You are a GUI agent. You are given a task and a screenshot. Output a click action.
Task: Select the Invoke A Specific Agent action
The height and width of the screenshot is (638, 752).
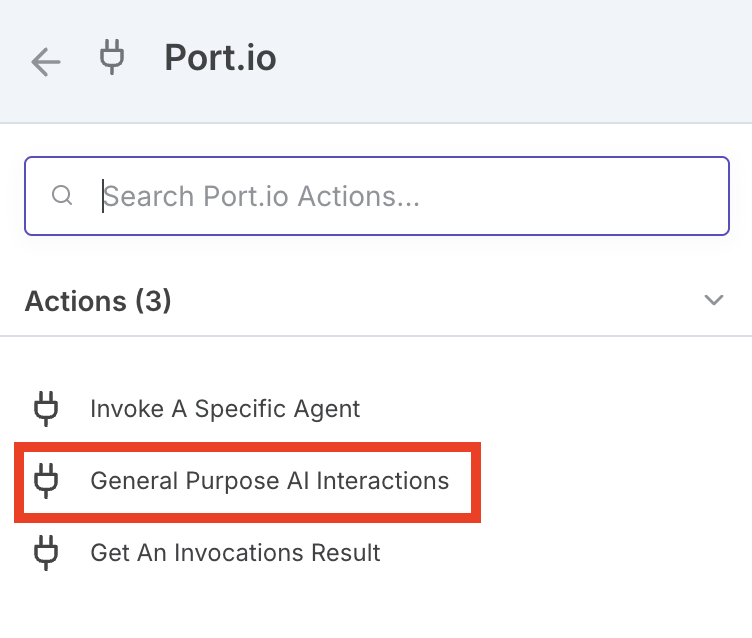pos(225,408)
